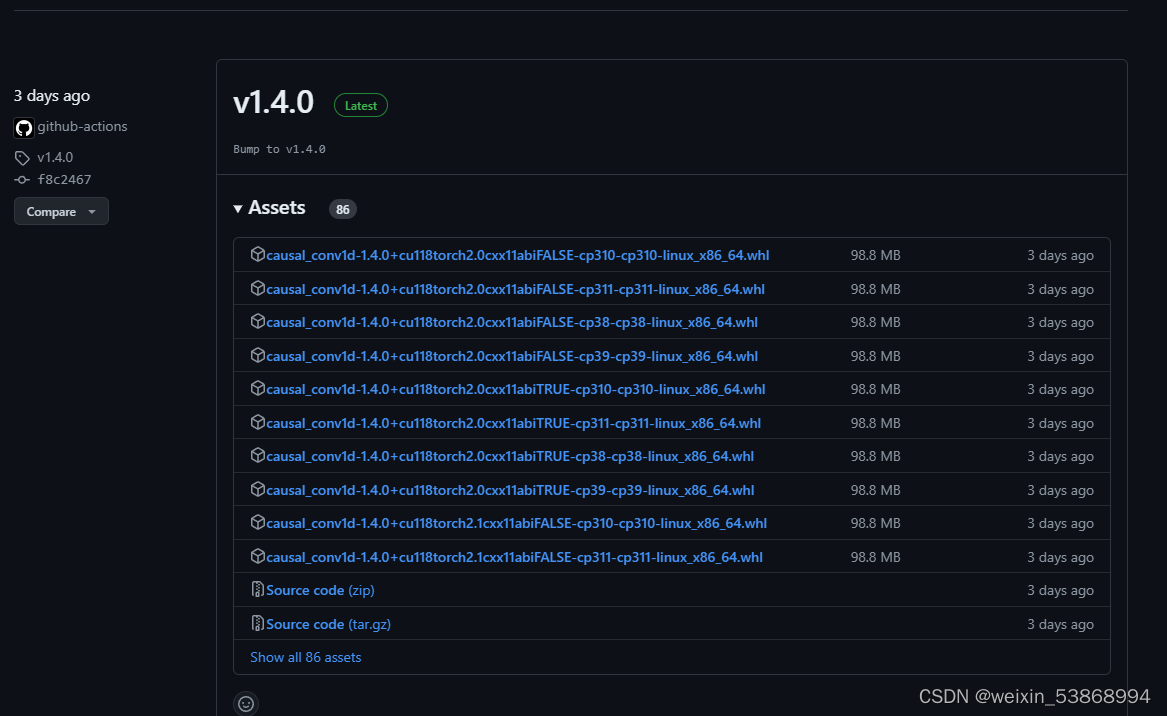
Task: Click the v1.4.0 release title
Action: point(273,102)
